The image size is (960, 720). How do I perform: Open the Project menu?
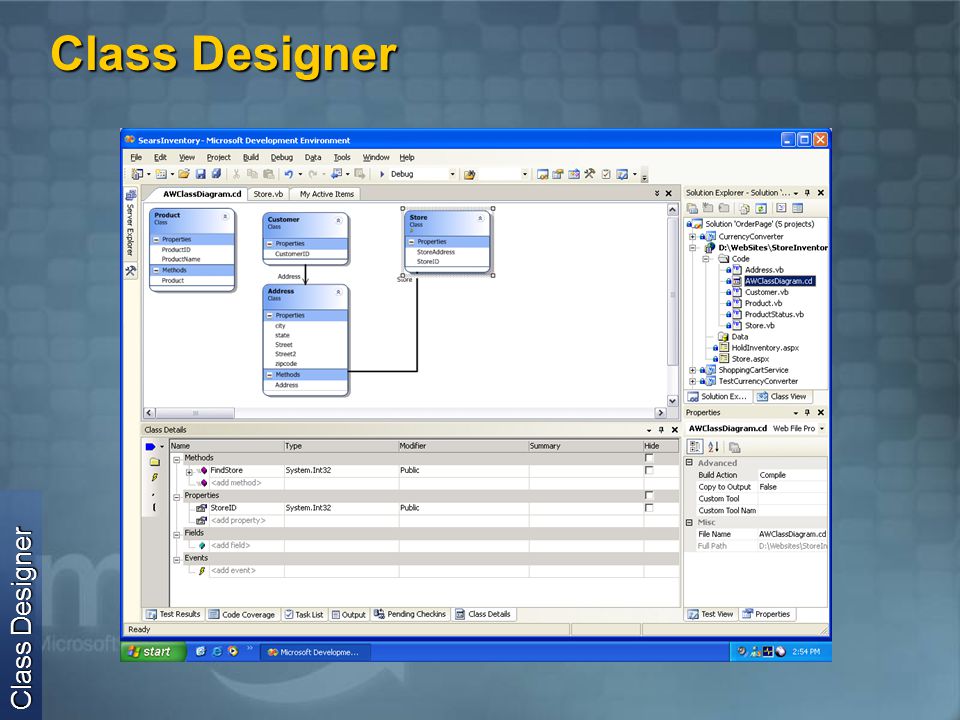[219, 157]
